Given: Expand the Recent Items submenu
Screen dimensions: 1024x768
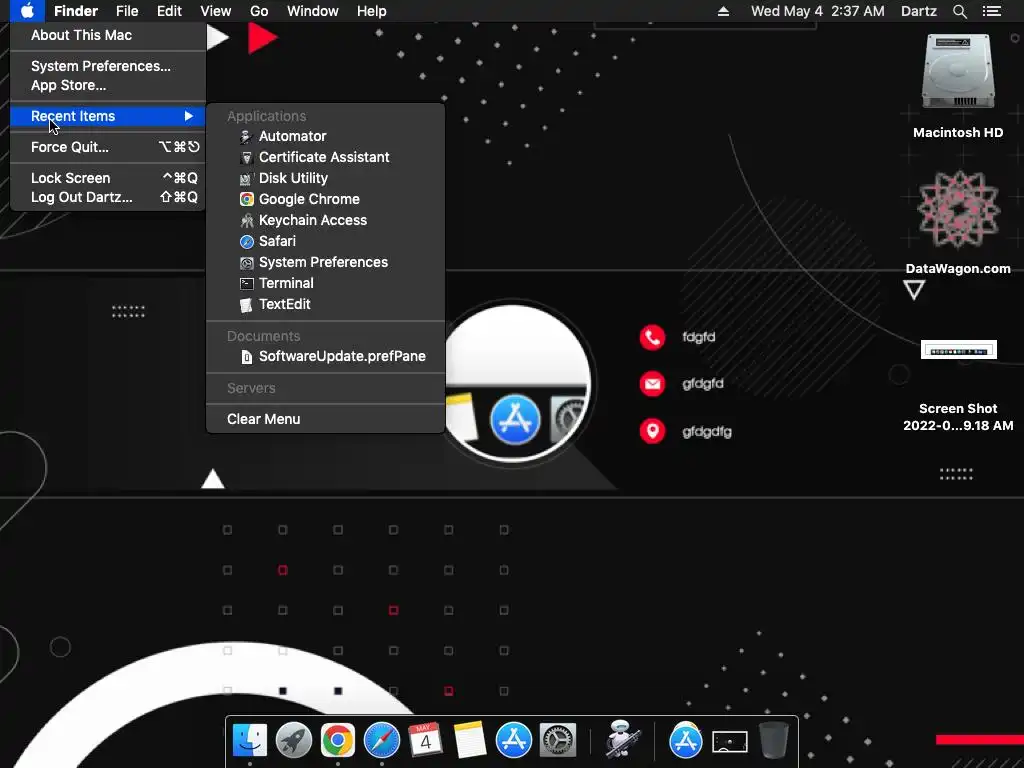Looking at the screenshot, I should click(108, 116).
